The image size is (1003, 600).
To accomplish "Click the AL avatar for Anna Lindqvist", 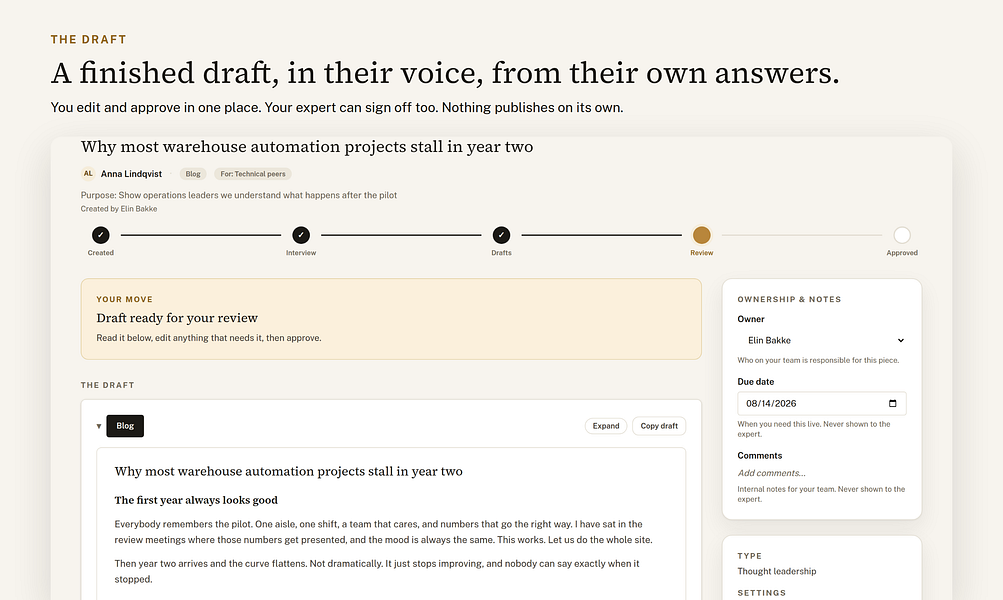I will [x=88, y=173].
